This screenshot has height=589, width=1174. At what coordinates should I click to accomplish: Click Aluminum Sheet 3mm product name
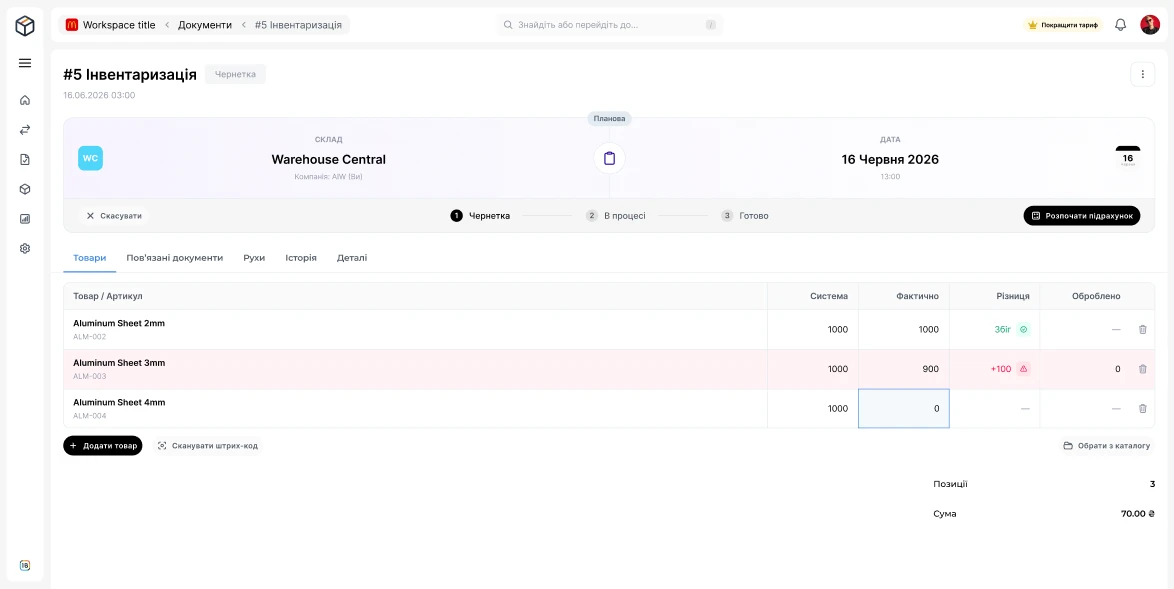coord(119,363)
